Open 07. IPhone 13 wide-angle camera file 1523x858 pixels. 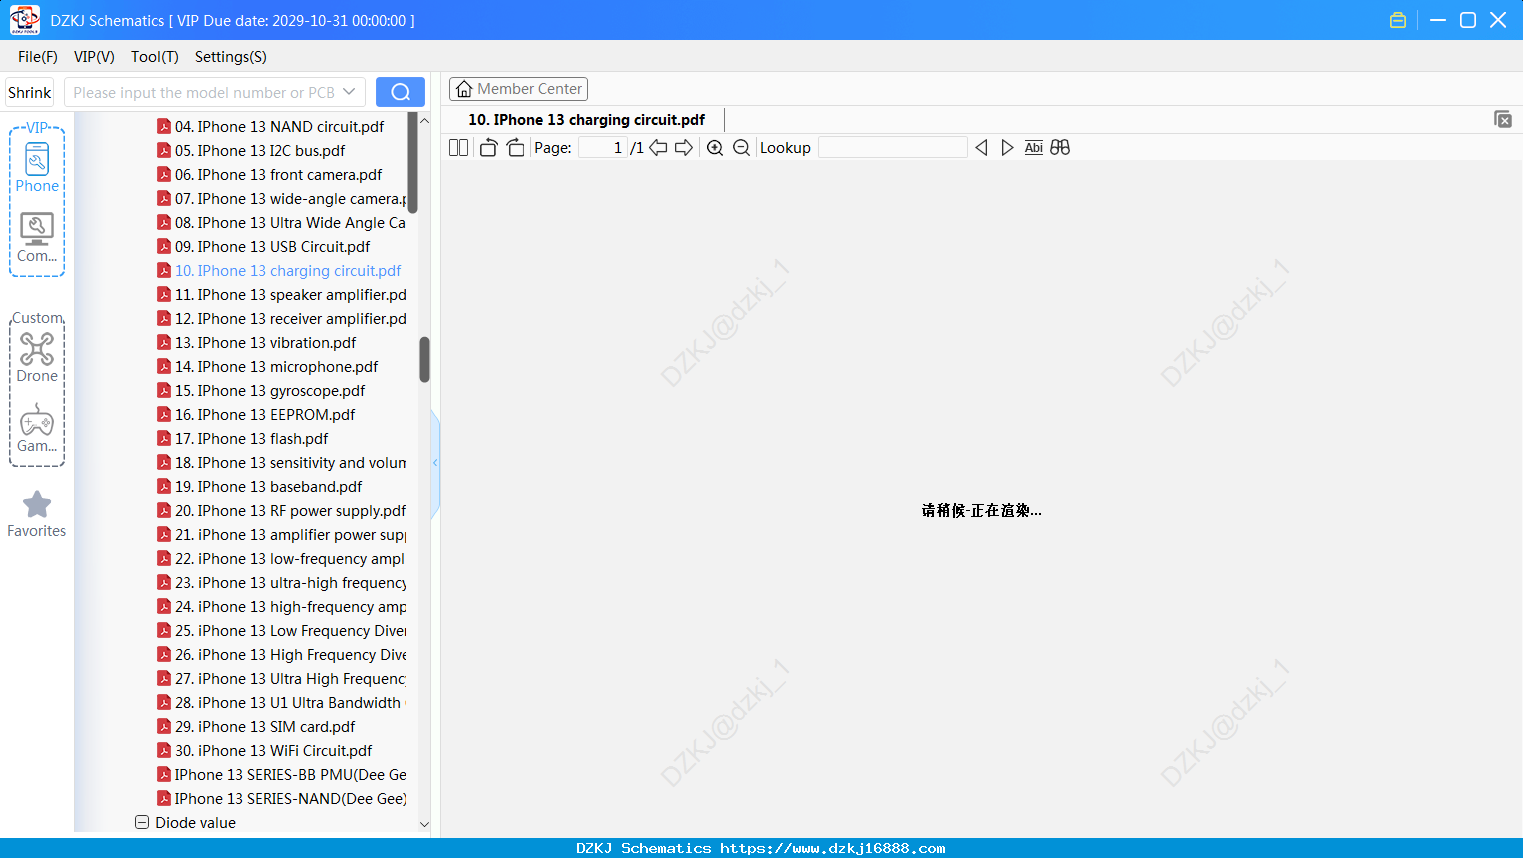tap(290, 199)
